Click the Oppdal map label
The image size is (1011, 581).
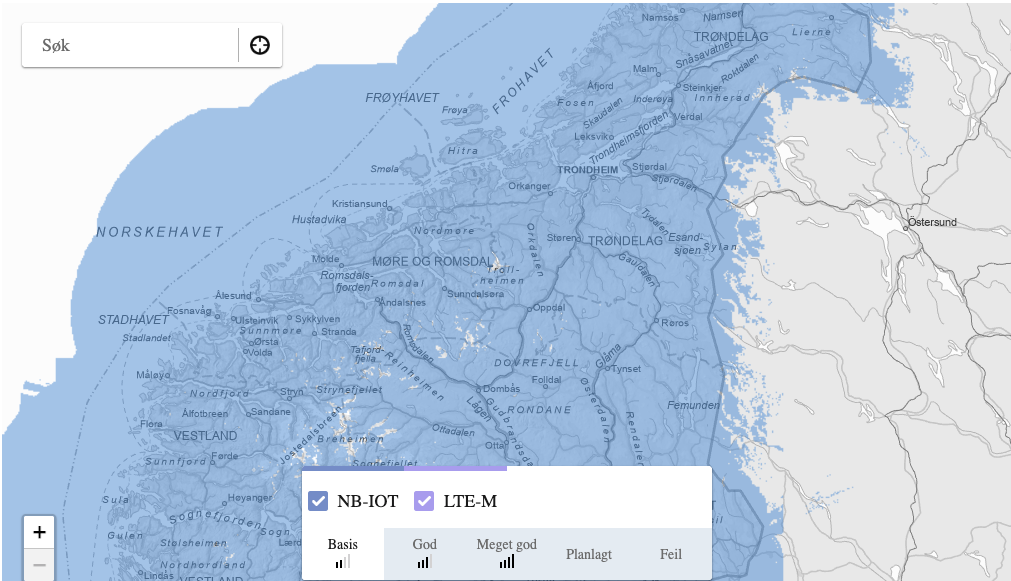click(549, 308)
